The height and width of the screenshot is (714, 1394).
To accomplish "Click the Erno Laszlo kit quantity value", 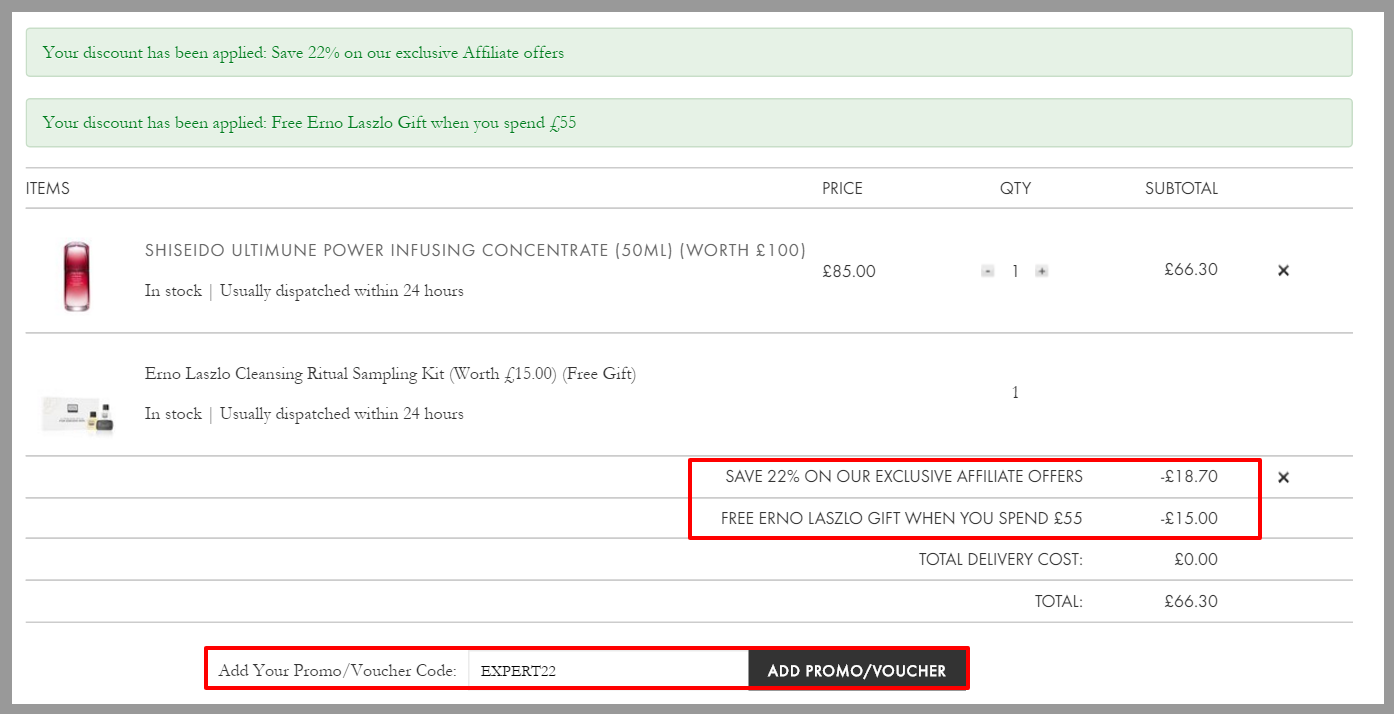I will 1015,393.
